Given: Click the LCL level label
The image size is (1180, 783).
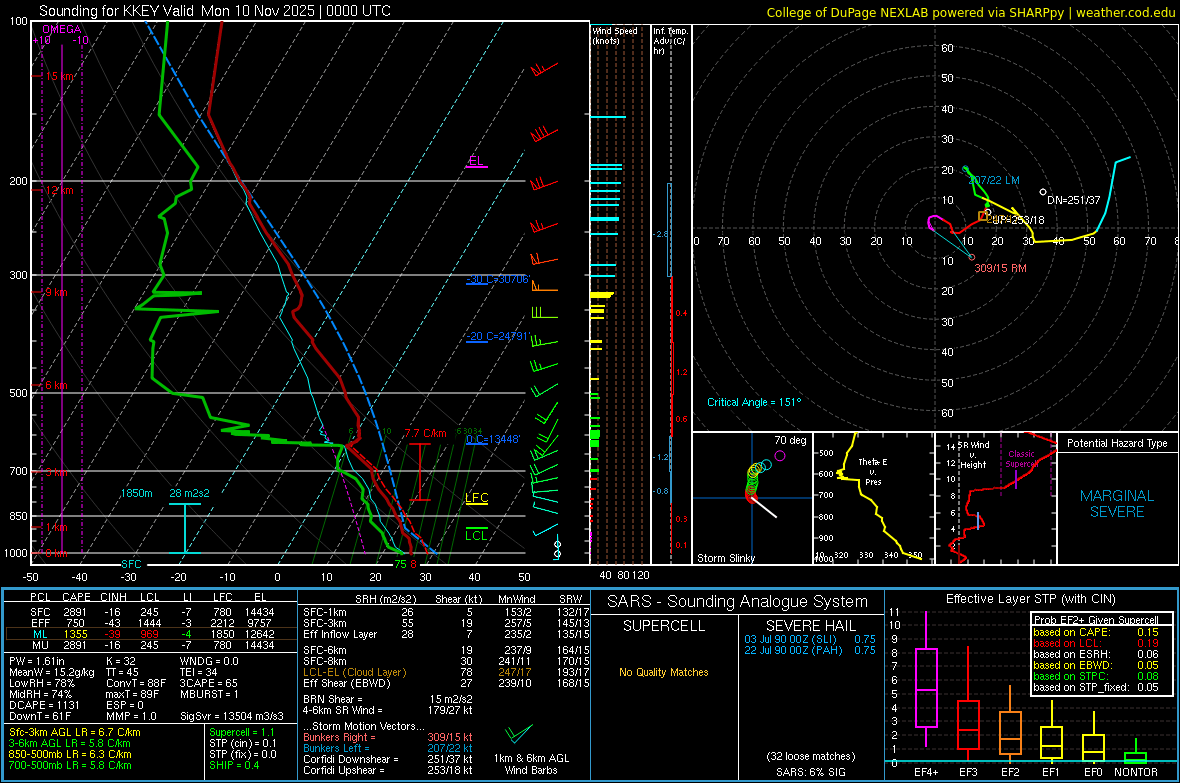Looking at the screenshot, I should [476, 535].
